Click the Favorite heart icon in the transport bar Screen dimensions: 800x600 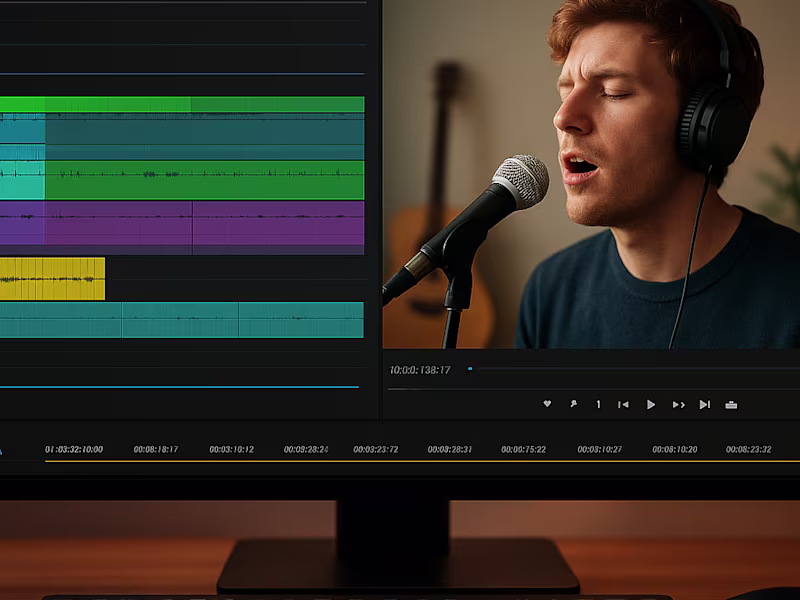click(548, 404)
